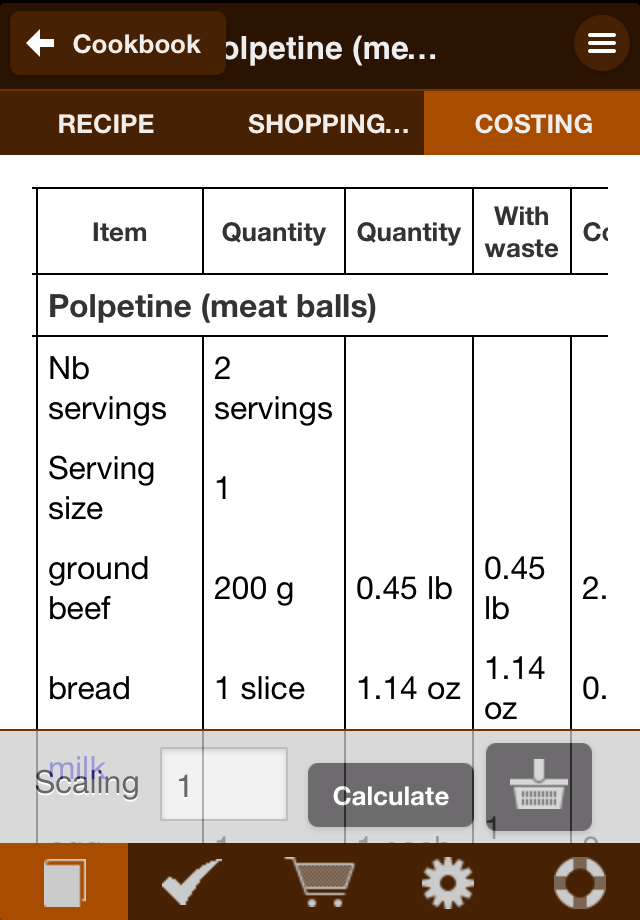Select the COSTING tab
Viewport: 640px width, 920px height.
533,123
